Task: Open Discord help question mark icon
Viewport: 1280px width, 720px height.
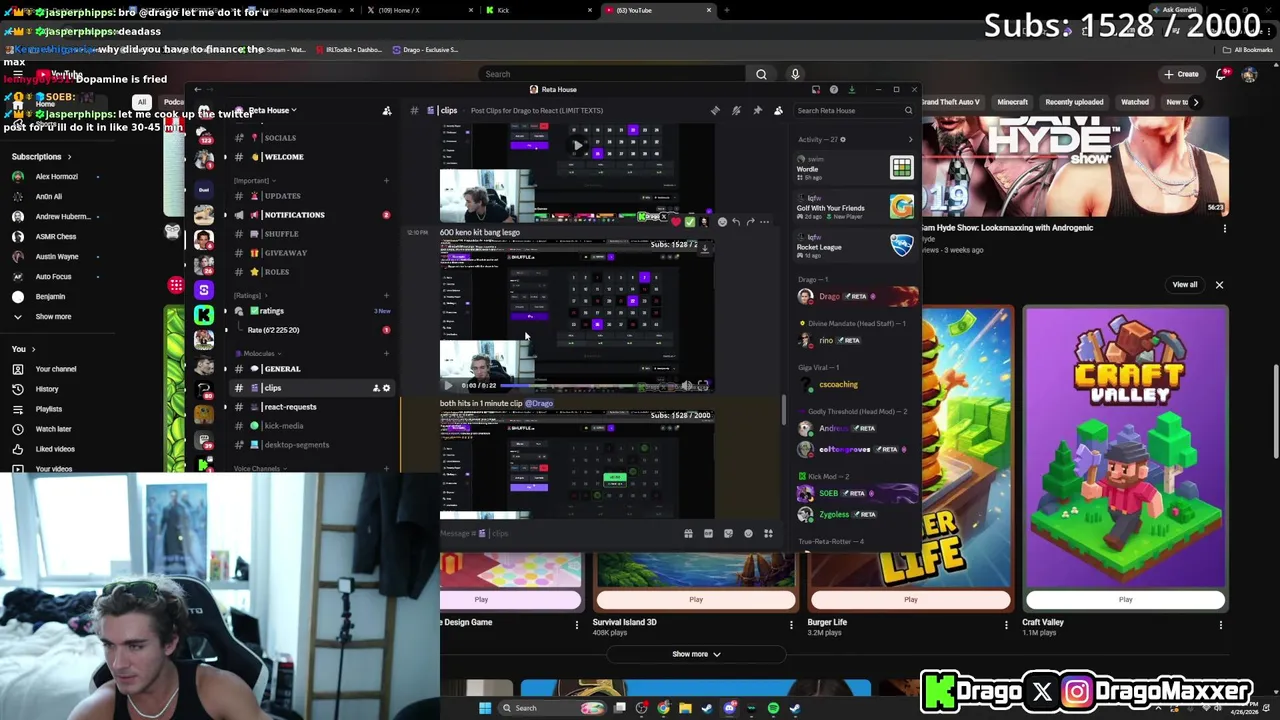Action: point(834,90)
